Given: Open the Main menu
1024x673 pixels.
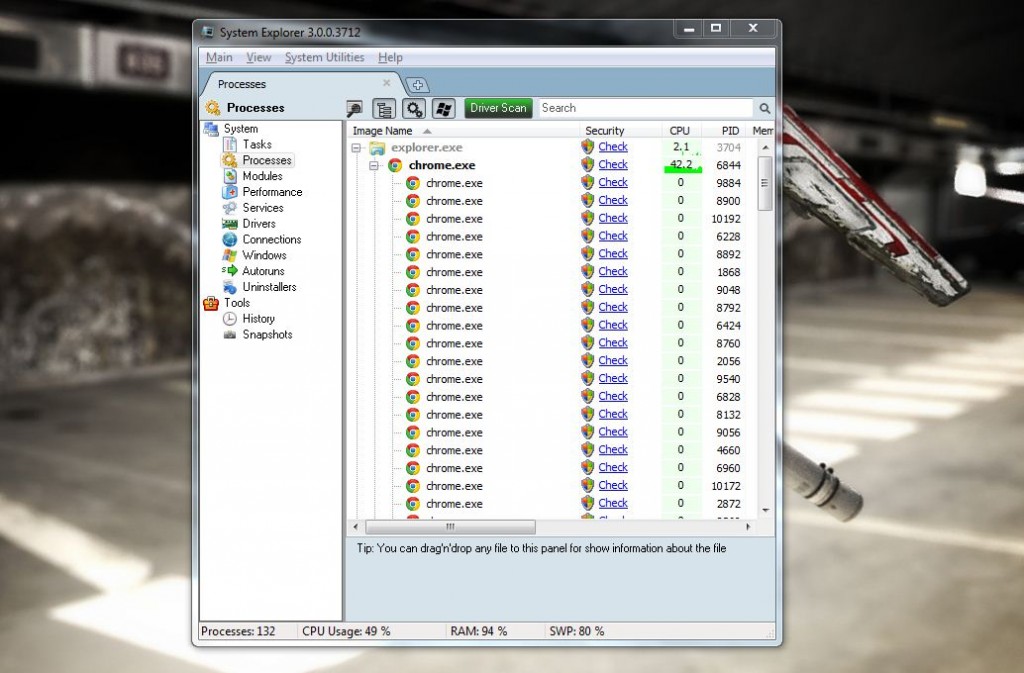Looking at the screenshot, I should click(219, 57).
